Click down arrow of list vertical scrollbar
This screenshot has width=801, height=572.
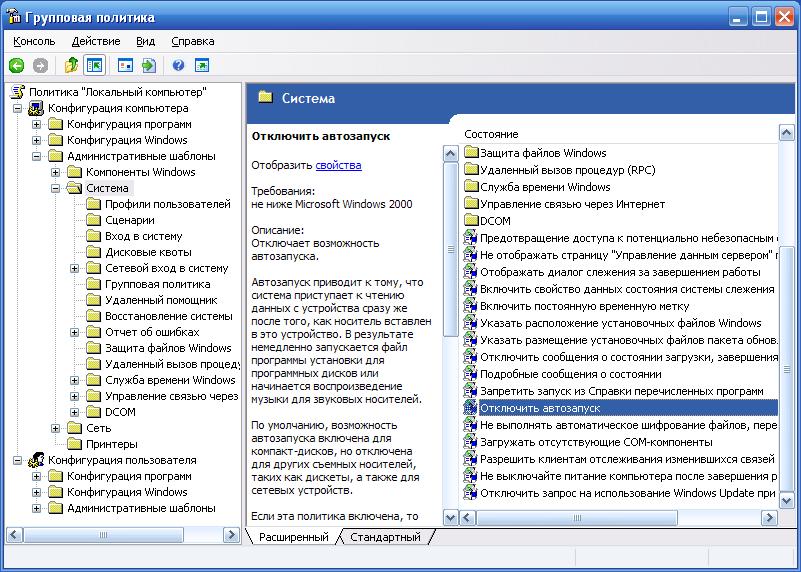click(787, 501)
